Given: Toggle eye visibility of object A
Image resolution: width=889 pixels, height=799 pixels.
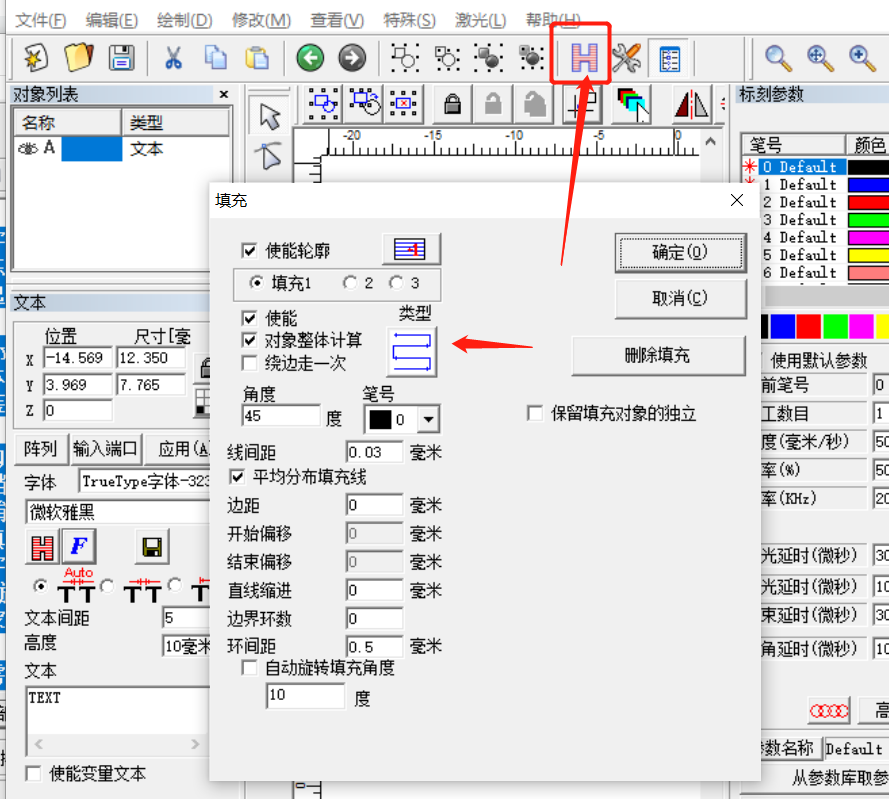Looking at the screenshot, I should click(x=27, y=149).
